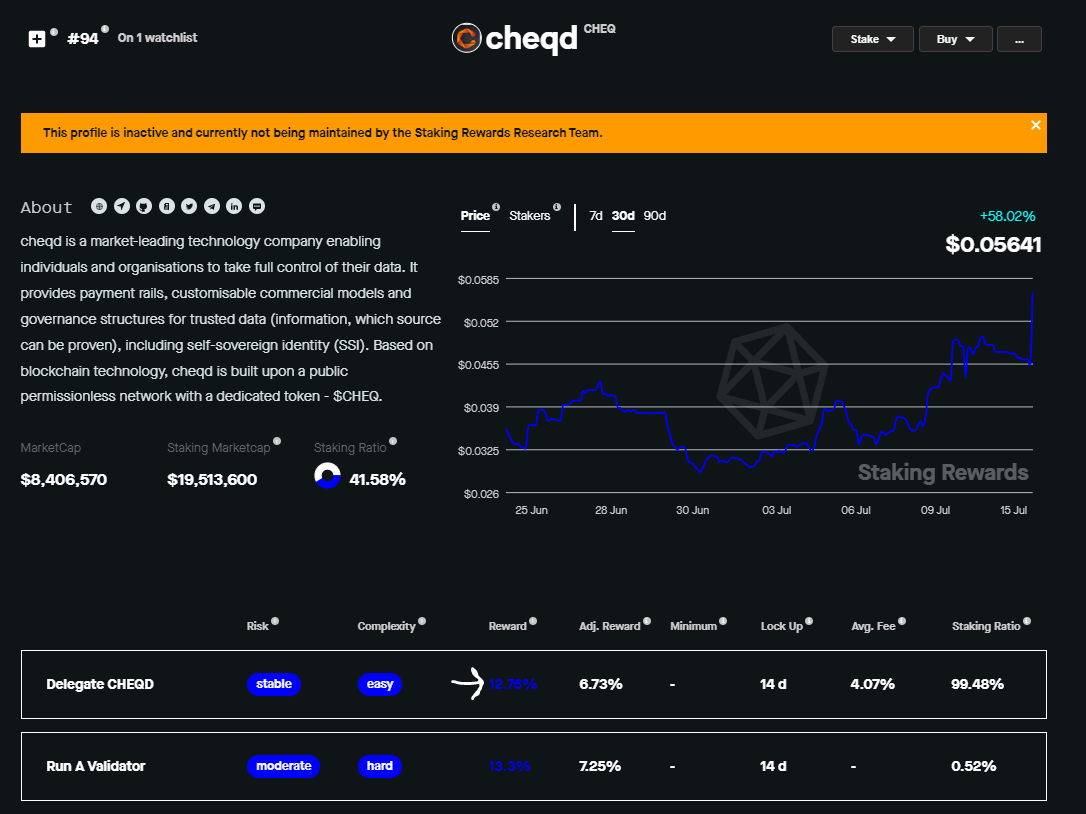Show info tooltip for Staking Marketcap
The image size is (1086, 814).
(277, 441)
